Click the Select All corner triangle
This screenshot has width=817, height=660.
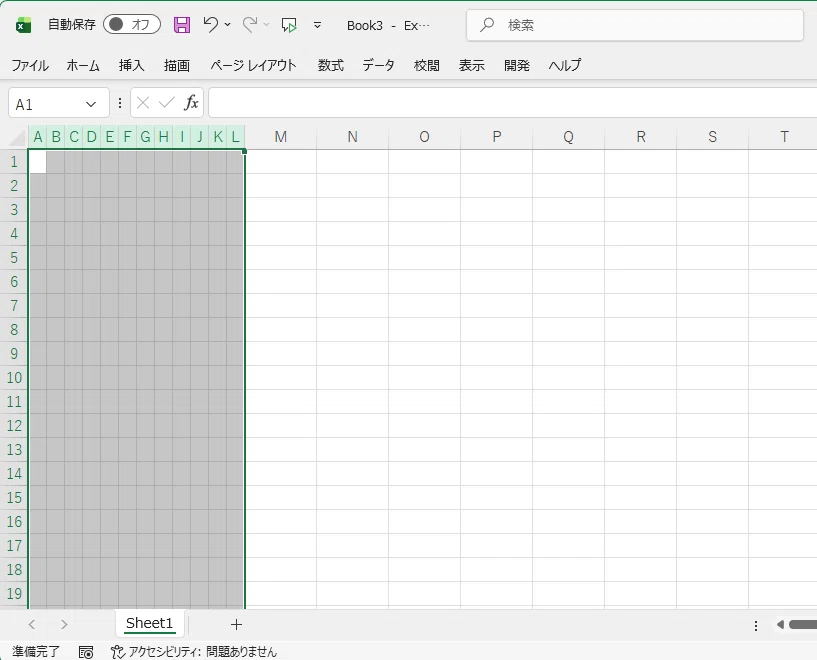tap(17, 137)
